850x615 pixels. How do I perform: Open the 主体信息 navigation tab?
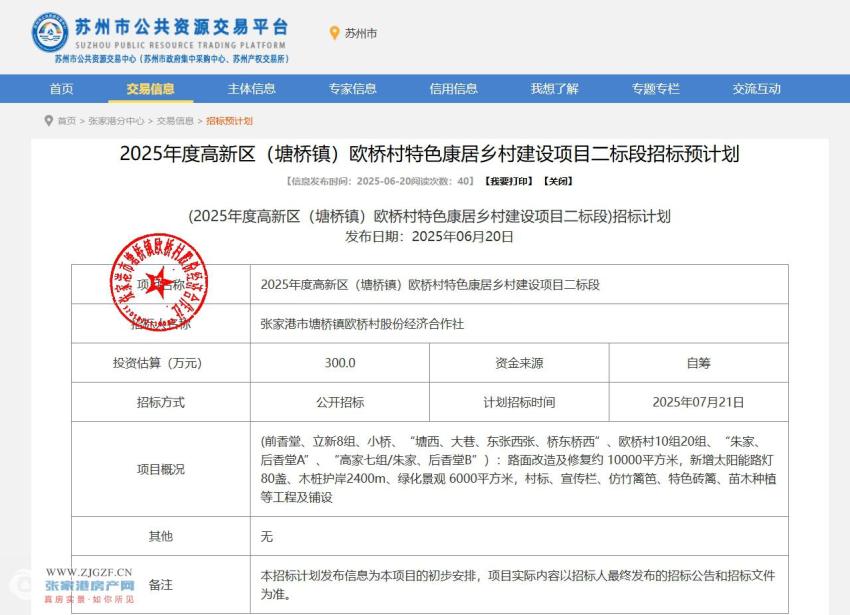point(252,89)
